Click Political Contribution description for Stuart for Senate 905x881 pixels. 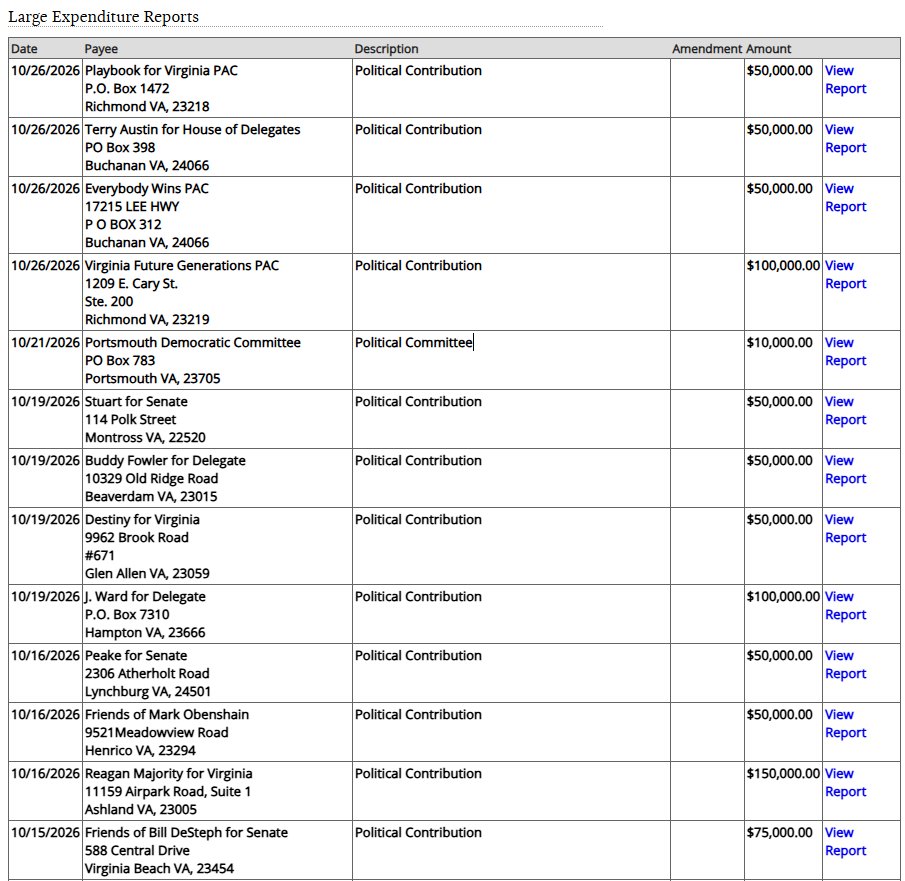coord(418,401)
